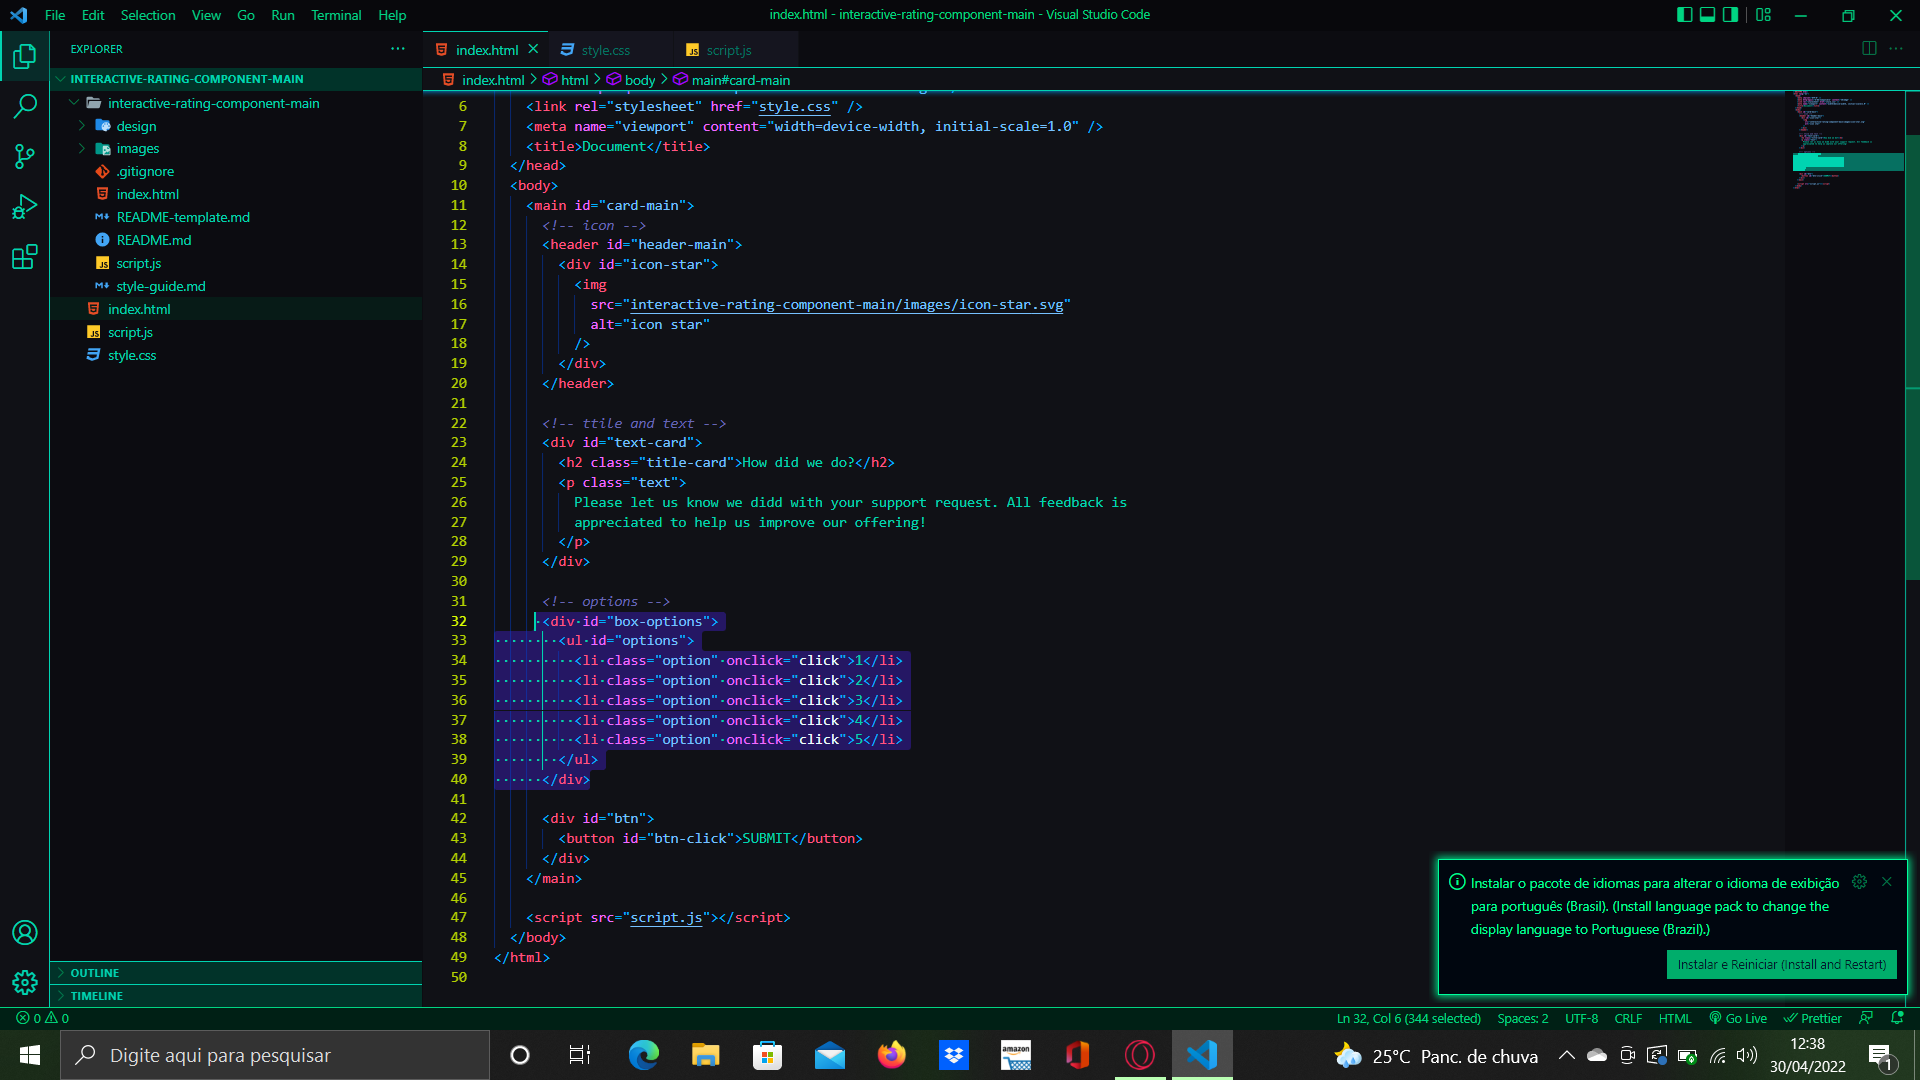Click Instalar e Reiniciar button
The width and height of the screenshot is (1920, 1080).
(1781, 965)
